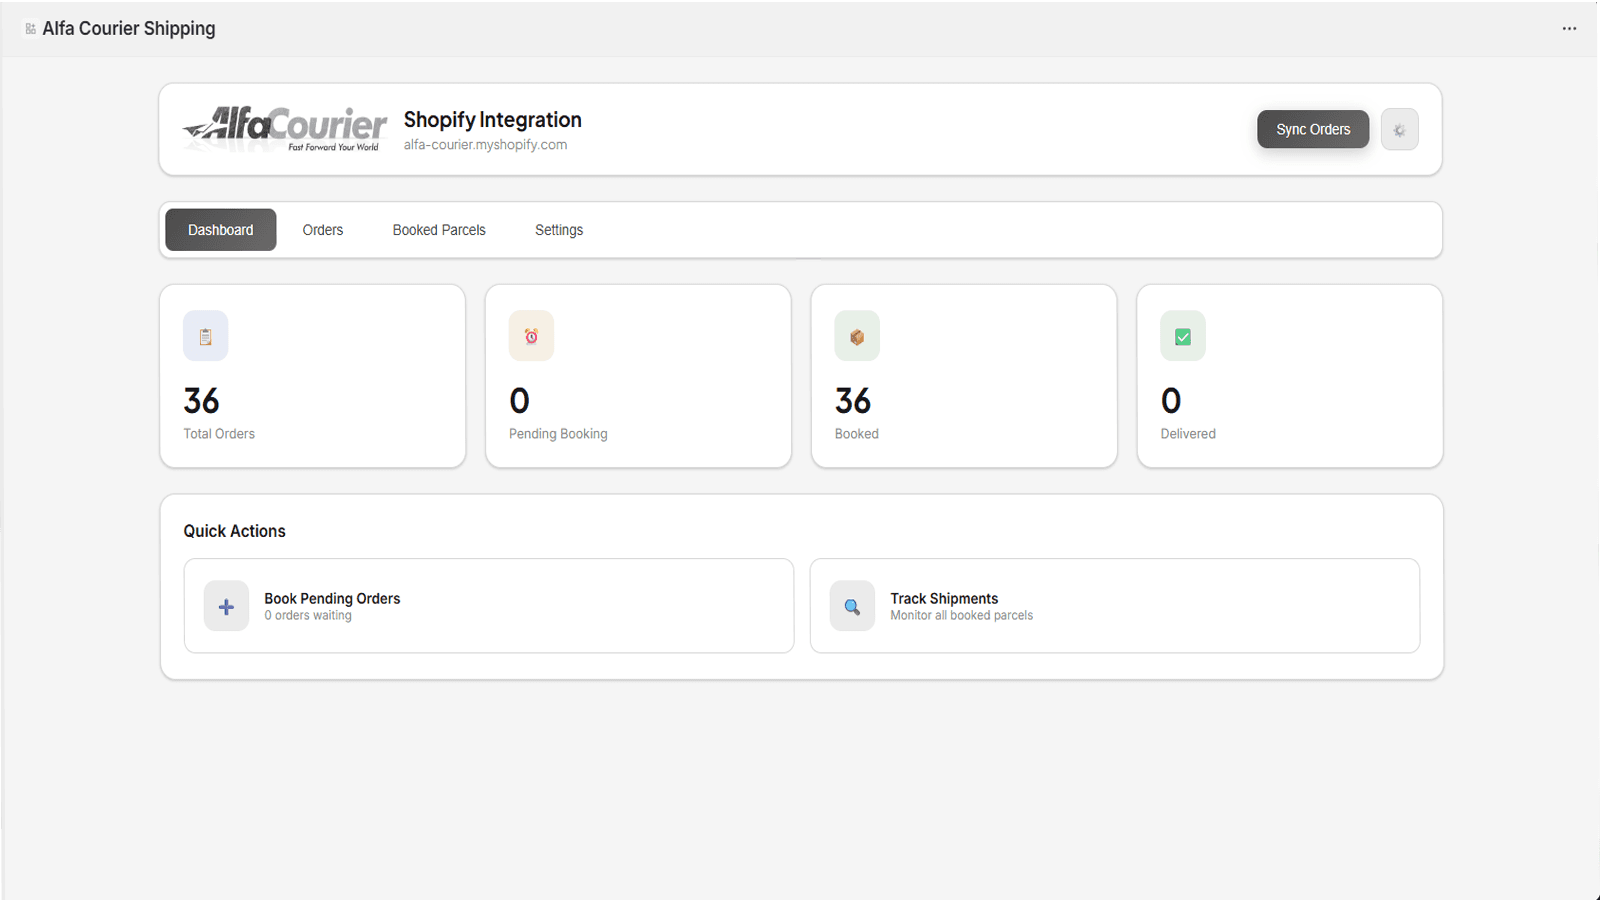Select the Dashboard tab
Screen dimensions: 1600x900
pos(221,230)
